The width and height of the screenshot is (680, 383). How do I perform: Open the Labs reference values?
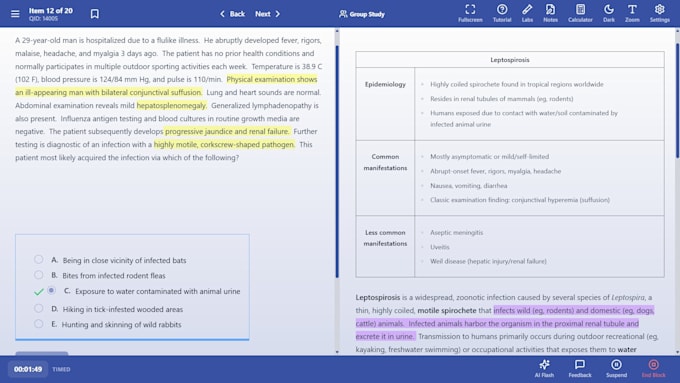coord(527,13)
